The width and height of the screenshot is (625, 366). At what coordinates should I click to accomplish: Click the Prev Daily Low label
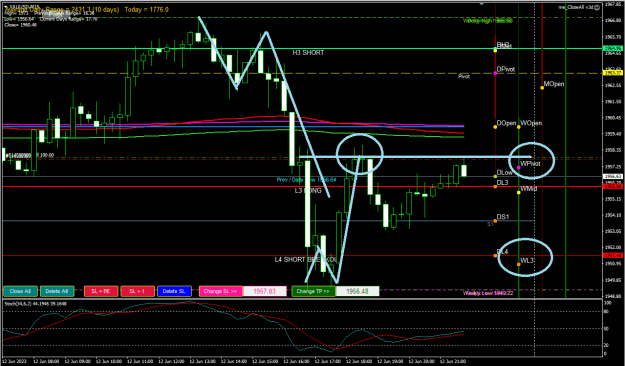point(307,180)
